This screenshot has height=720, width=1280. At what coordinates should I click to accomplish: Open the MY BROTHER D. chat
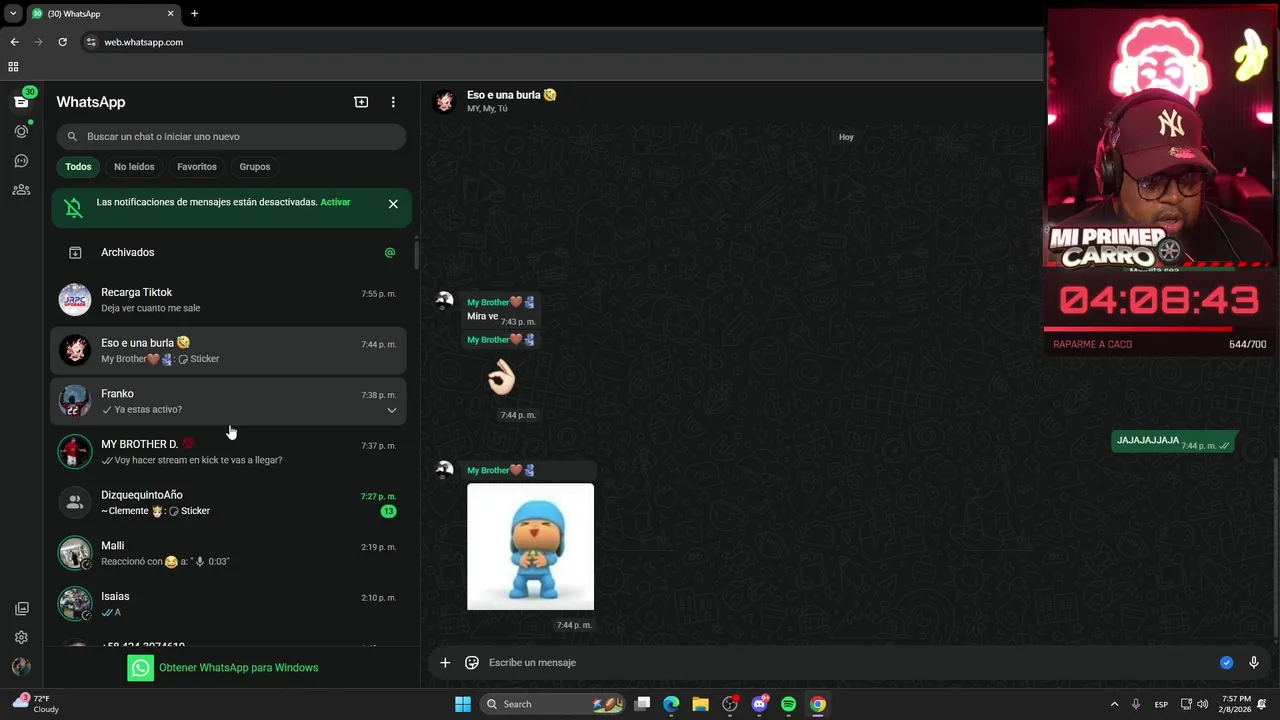[229, 452]
